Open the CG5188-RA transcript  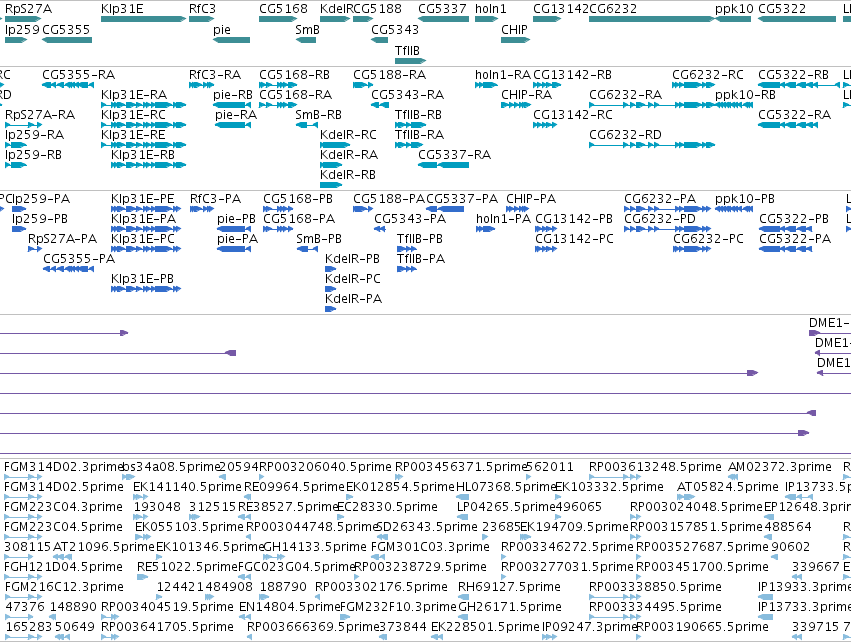tap(363, 85)
